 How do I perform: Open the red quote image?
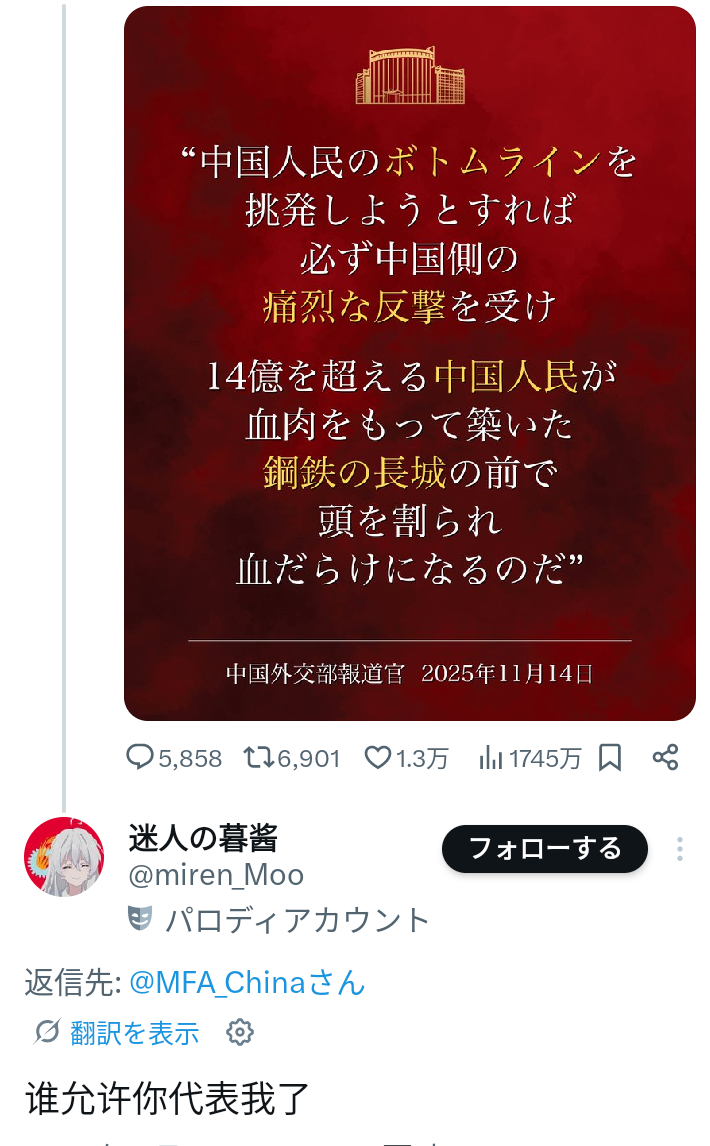[x=409, y=363]
